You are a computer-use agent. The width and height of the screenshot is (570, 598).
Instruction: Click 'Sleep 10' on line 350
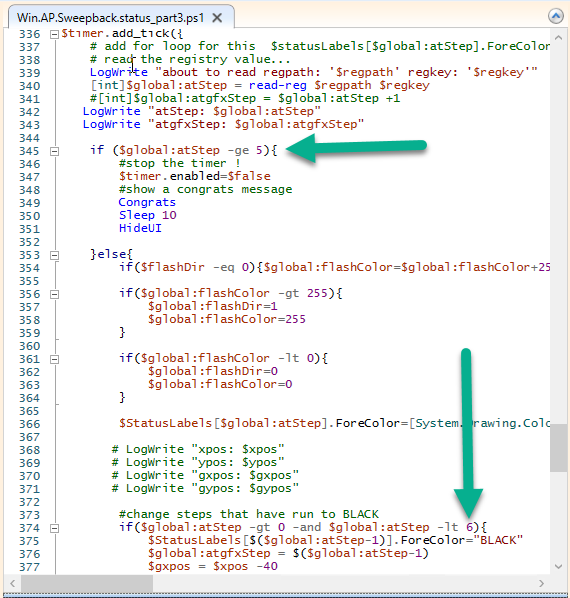point(148,215)
